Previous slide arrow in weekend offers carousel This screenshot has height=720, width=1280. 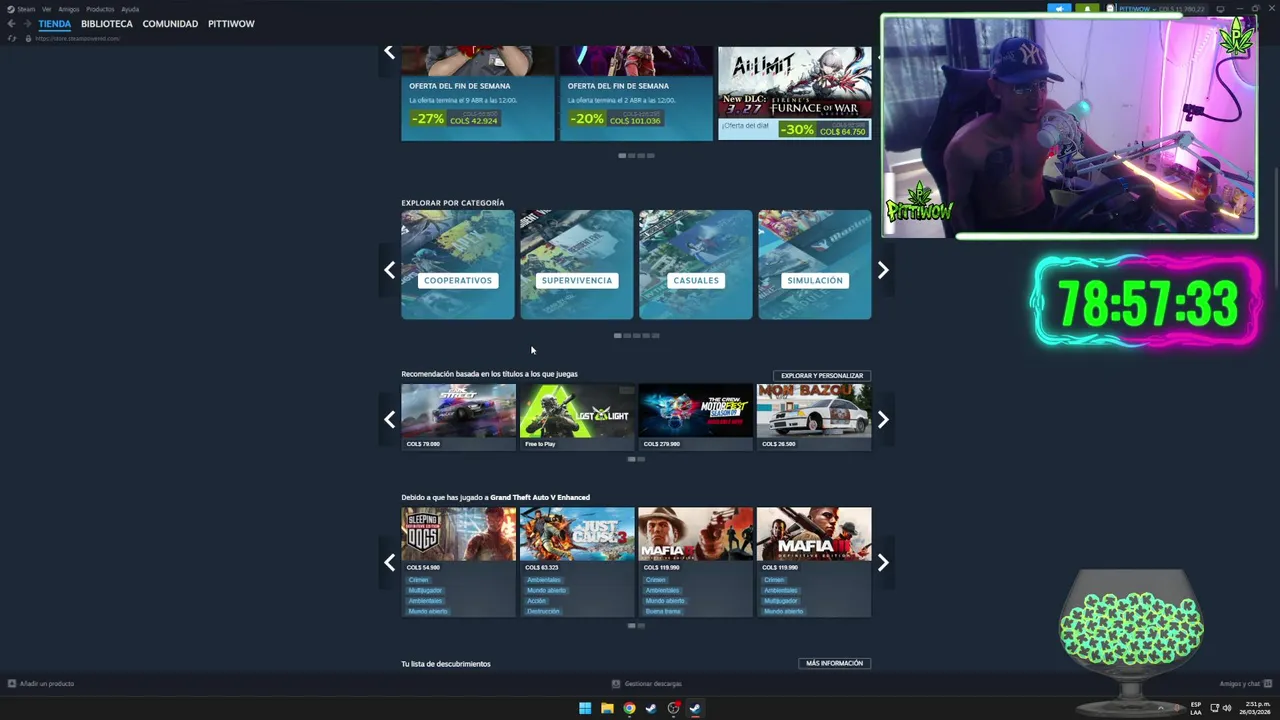pyautogui.click(x=389, y=52)
